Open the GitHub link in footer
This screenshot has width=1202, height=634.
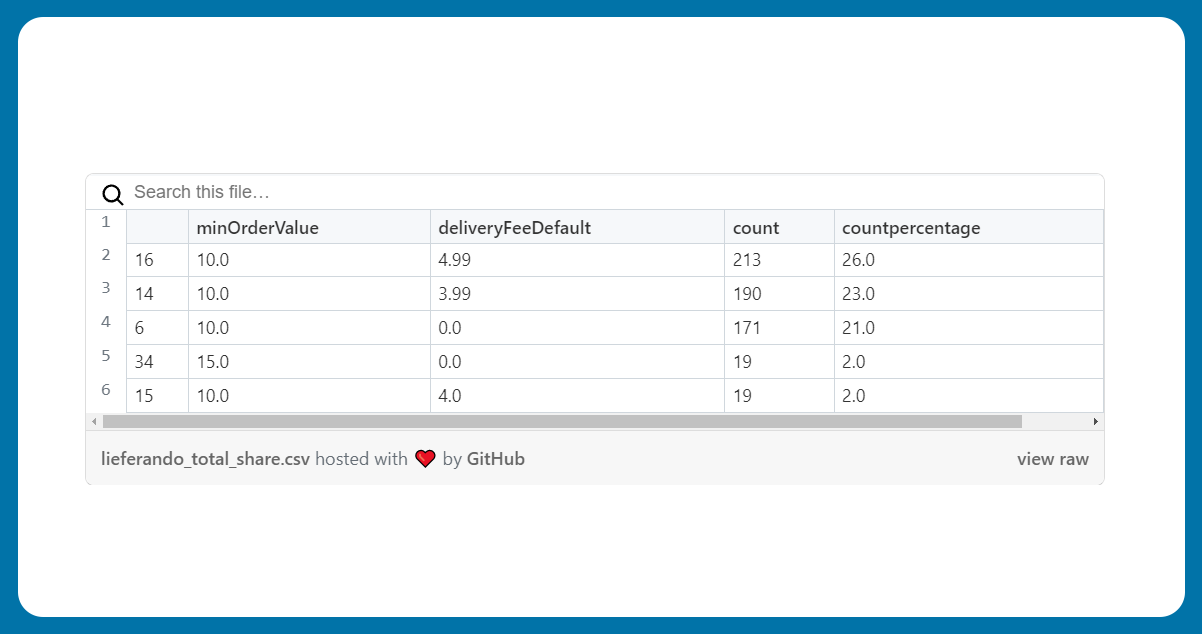pyautogui.click(x=495, y=459)
